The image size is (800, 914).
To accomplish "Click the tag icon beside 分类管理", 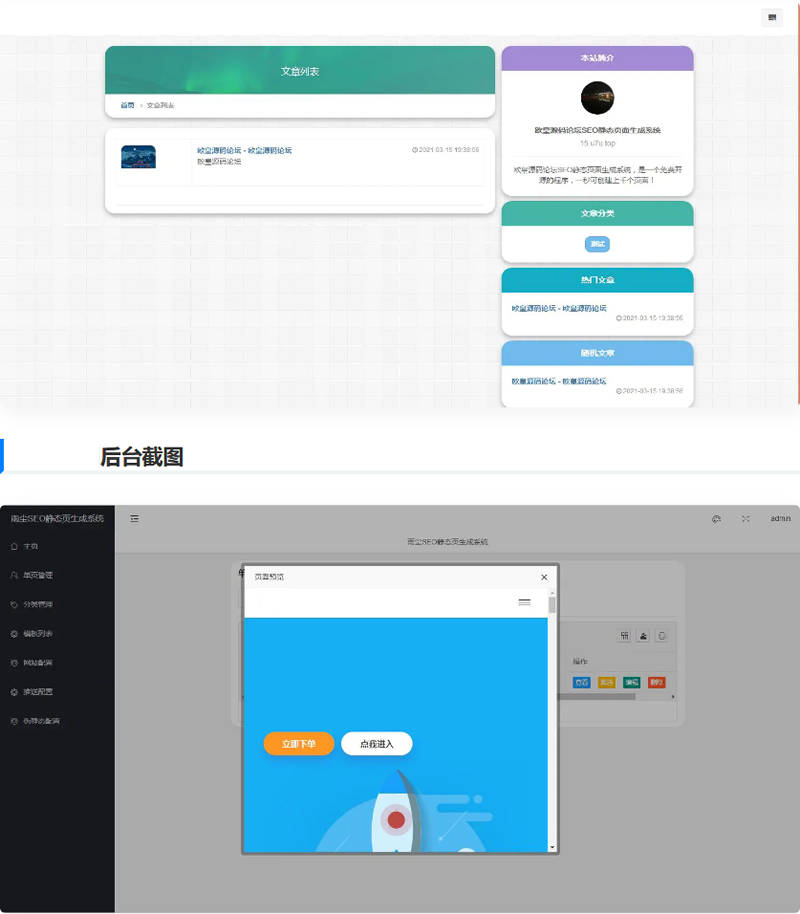I will (x=14, y=604).
